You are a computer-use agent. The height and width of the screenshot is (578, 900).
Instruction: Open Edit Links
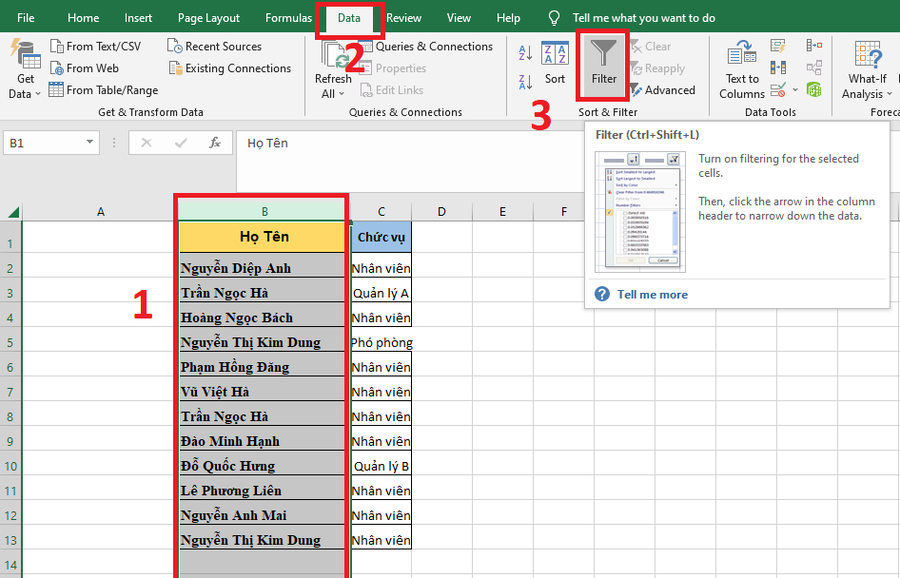[391, 90]
